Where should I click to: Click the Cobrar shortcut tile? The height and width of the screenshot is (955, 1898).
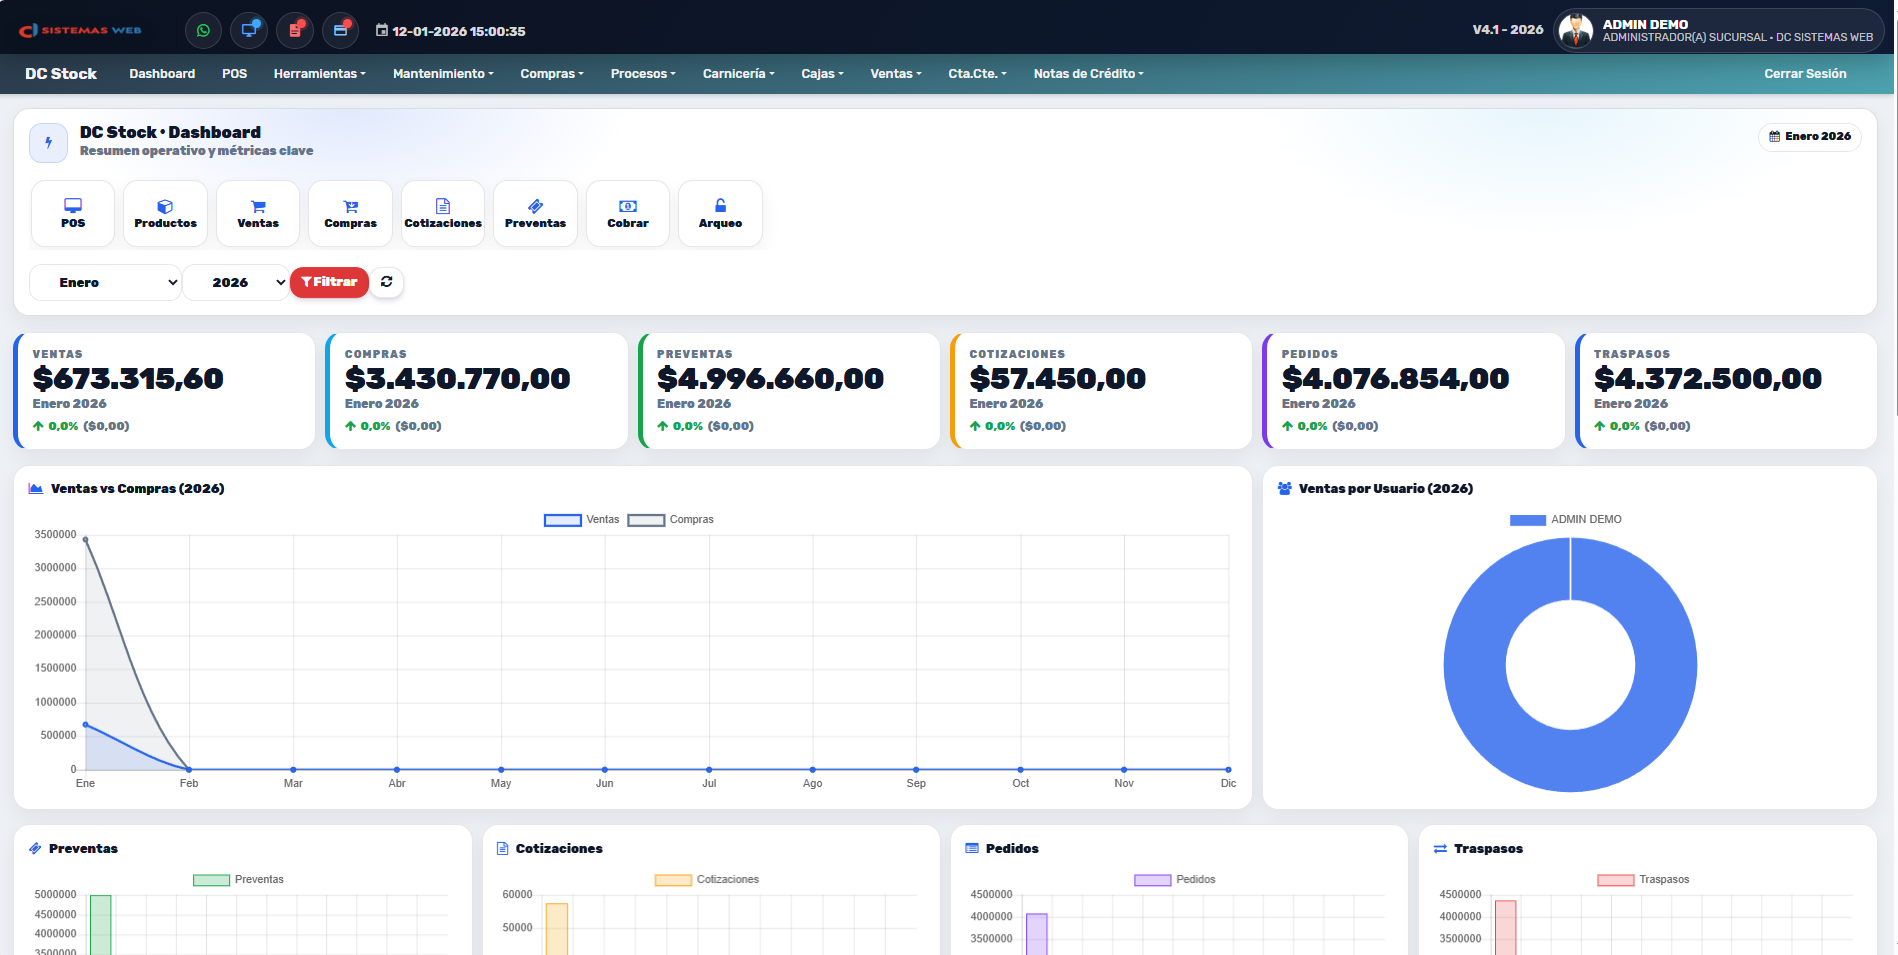[x=628, y=213]
